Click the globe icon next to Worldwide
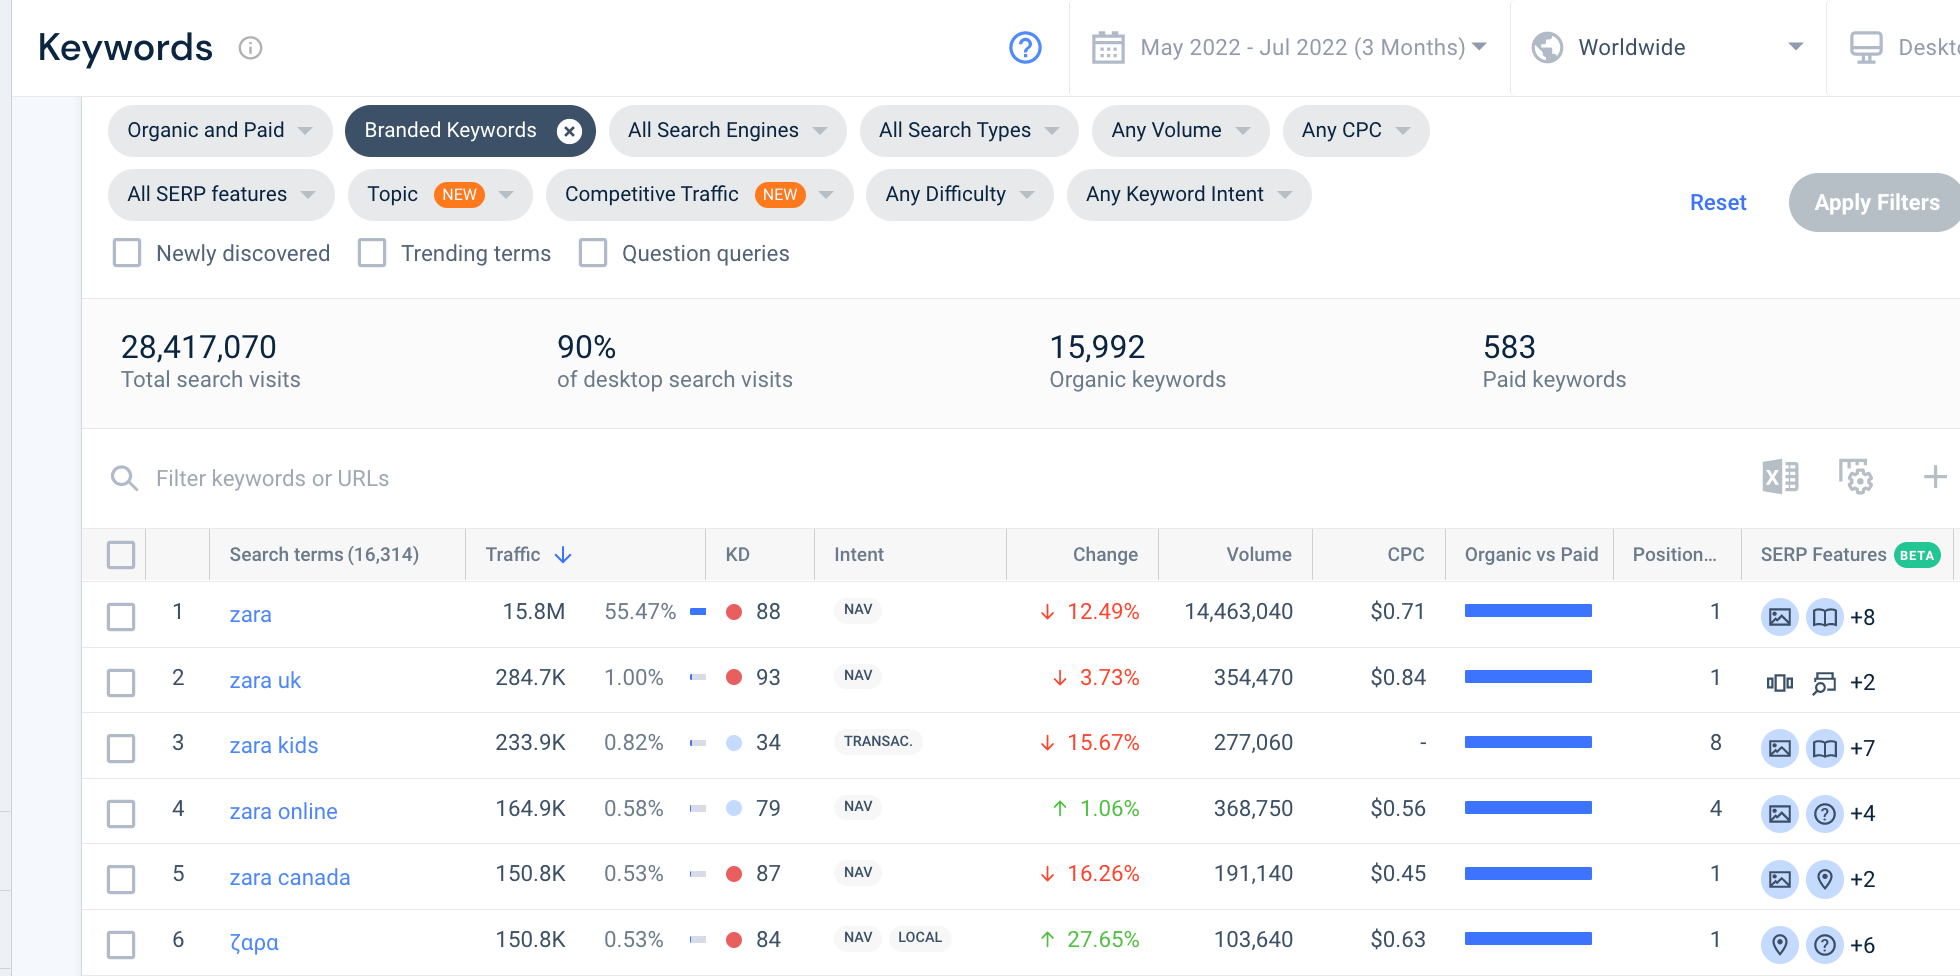The image size is (1960, 976). pos(1547,47)
